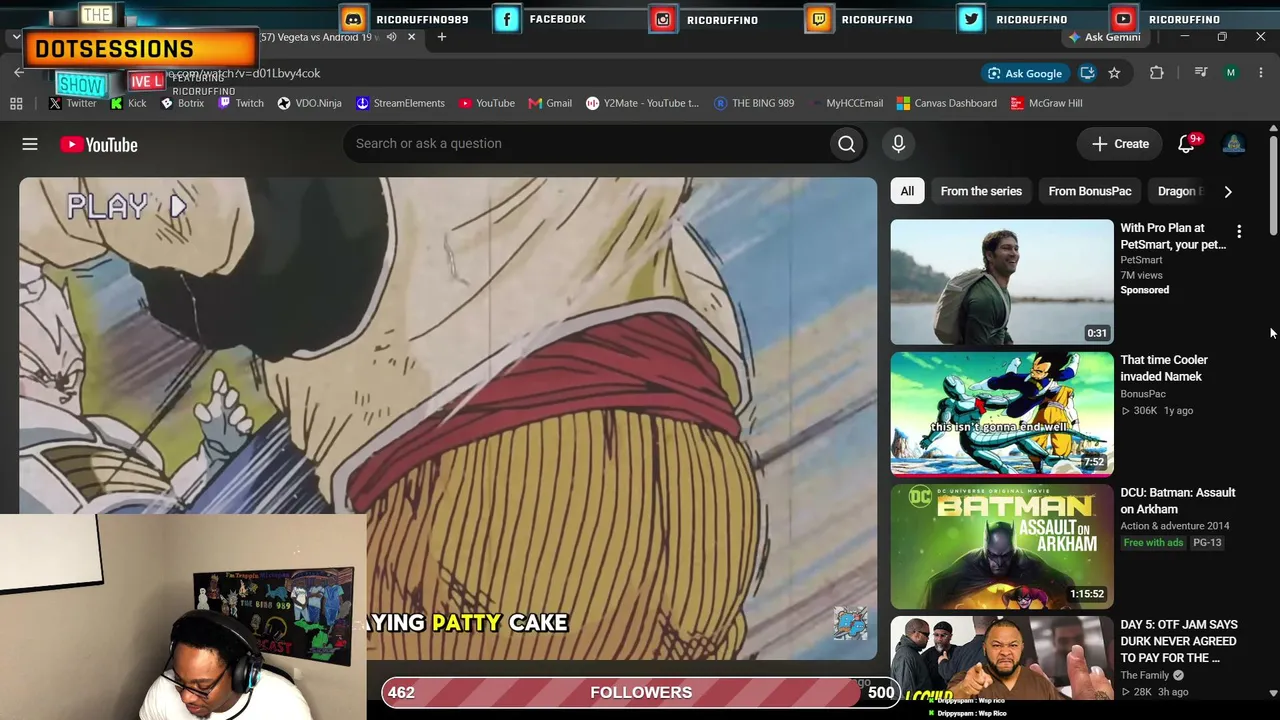Click the With Pro Plan at PetSmart title
The width and height of the screenshot is (1280, 720).
1172,236
